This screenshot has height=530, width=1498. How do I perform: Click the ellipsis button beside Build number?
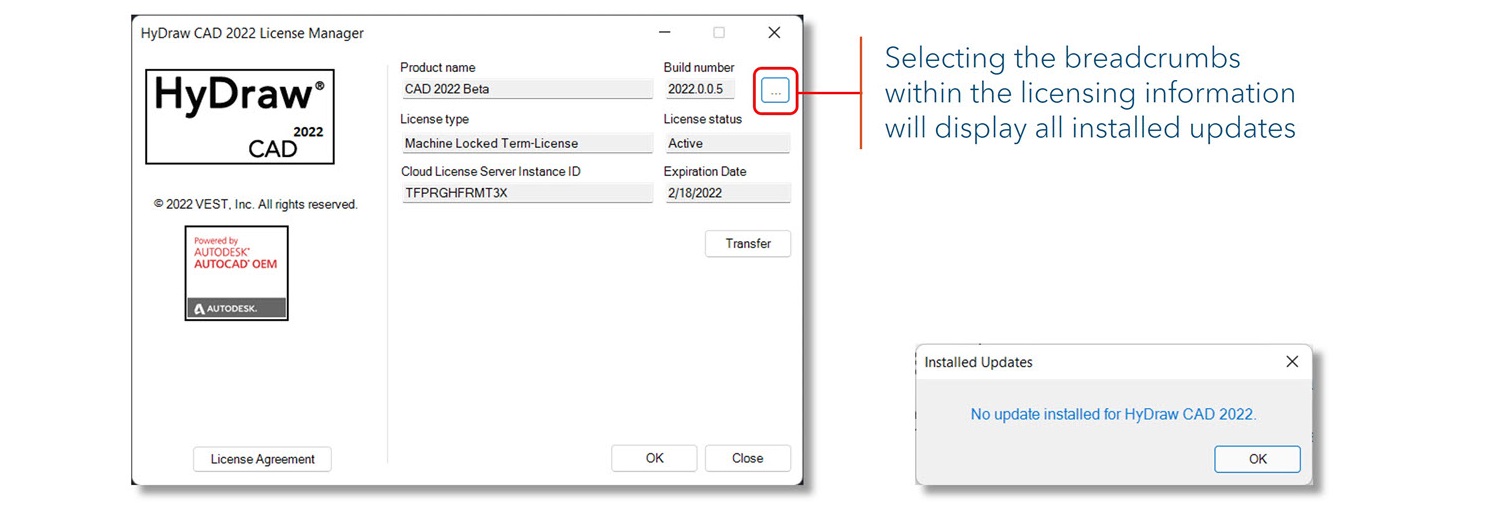point(775,91)
